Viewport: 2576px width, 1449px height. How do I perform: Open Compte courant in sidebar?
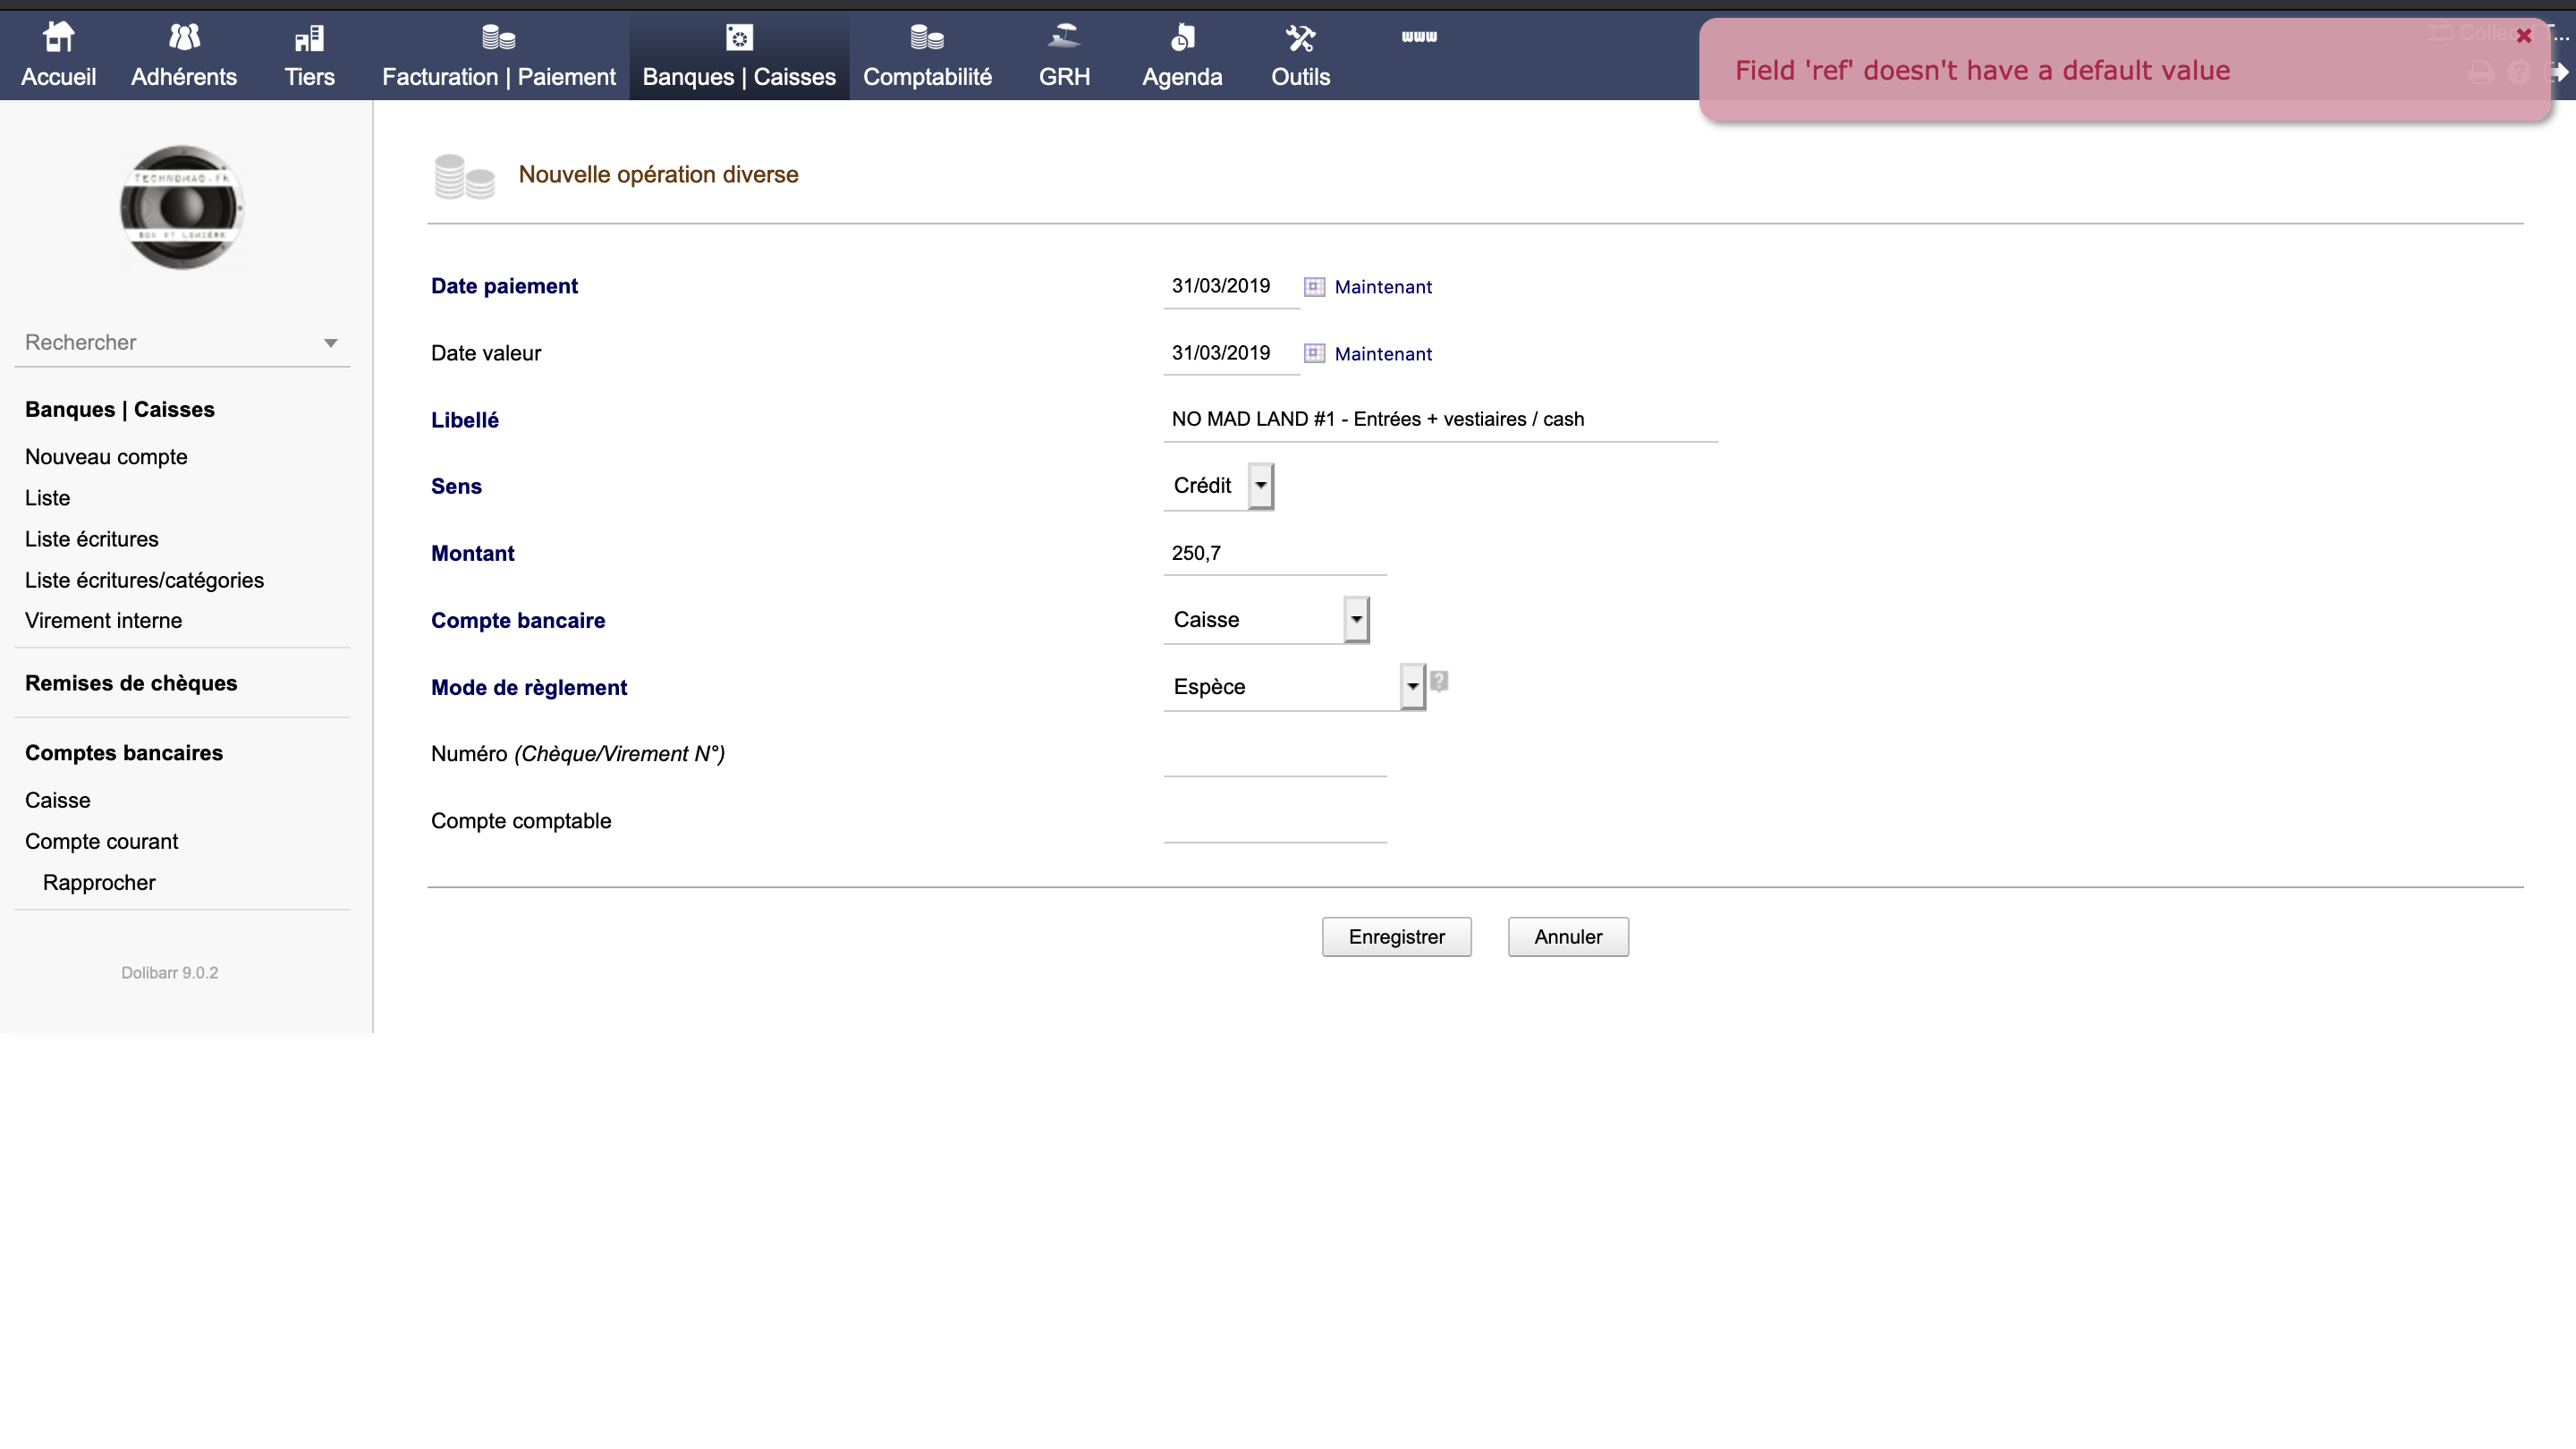pyautogui.click(x=101, y=841)
